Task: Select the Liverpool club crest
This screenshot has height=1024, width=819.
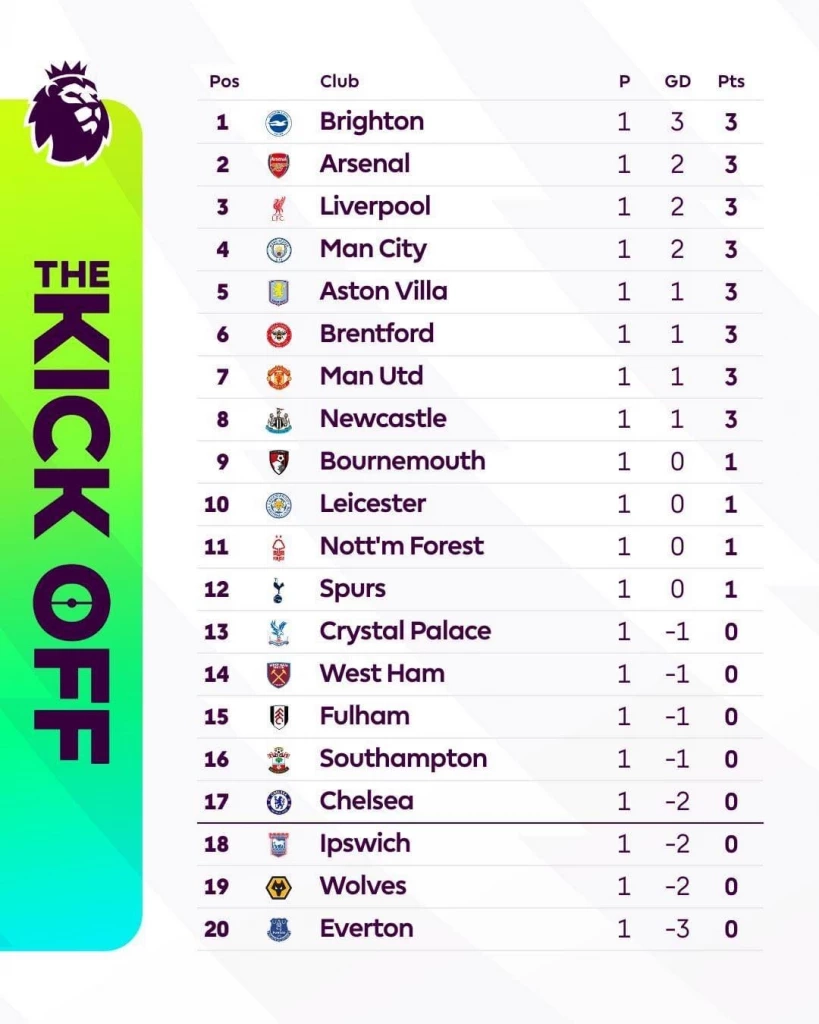Action: pos(278,207)
